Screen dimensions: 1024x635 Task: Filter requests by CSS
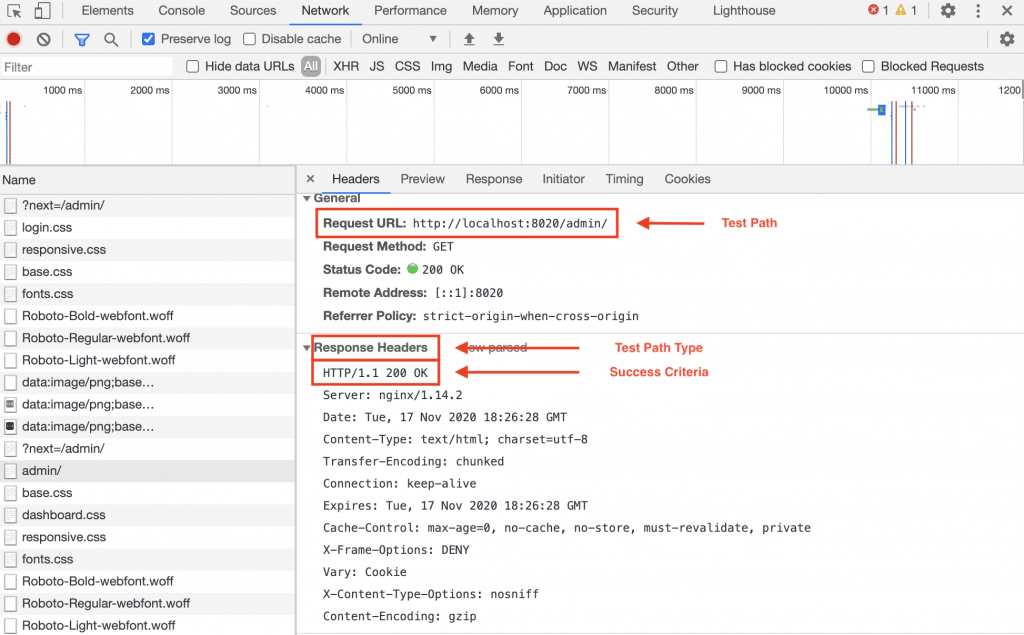coord(407,67)
